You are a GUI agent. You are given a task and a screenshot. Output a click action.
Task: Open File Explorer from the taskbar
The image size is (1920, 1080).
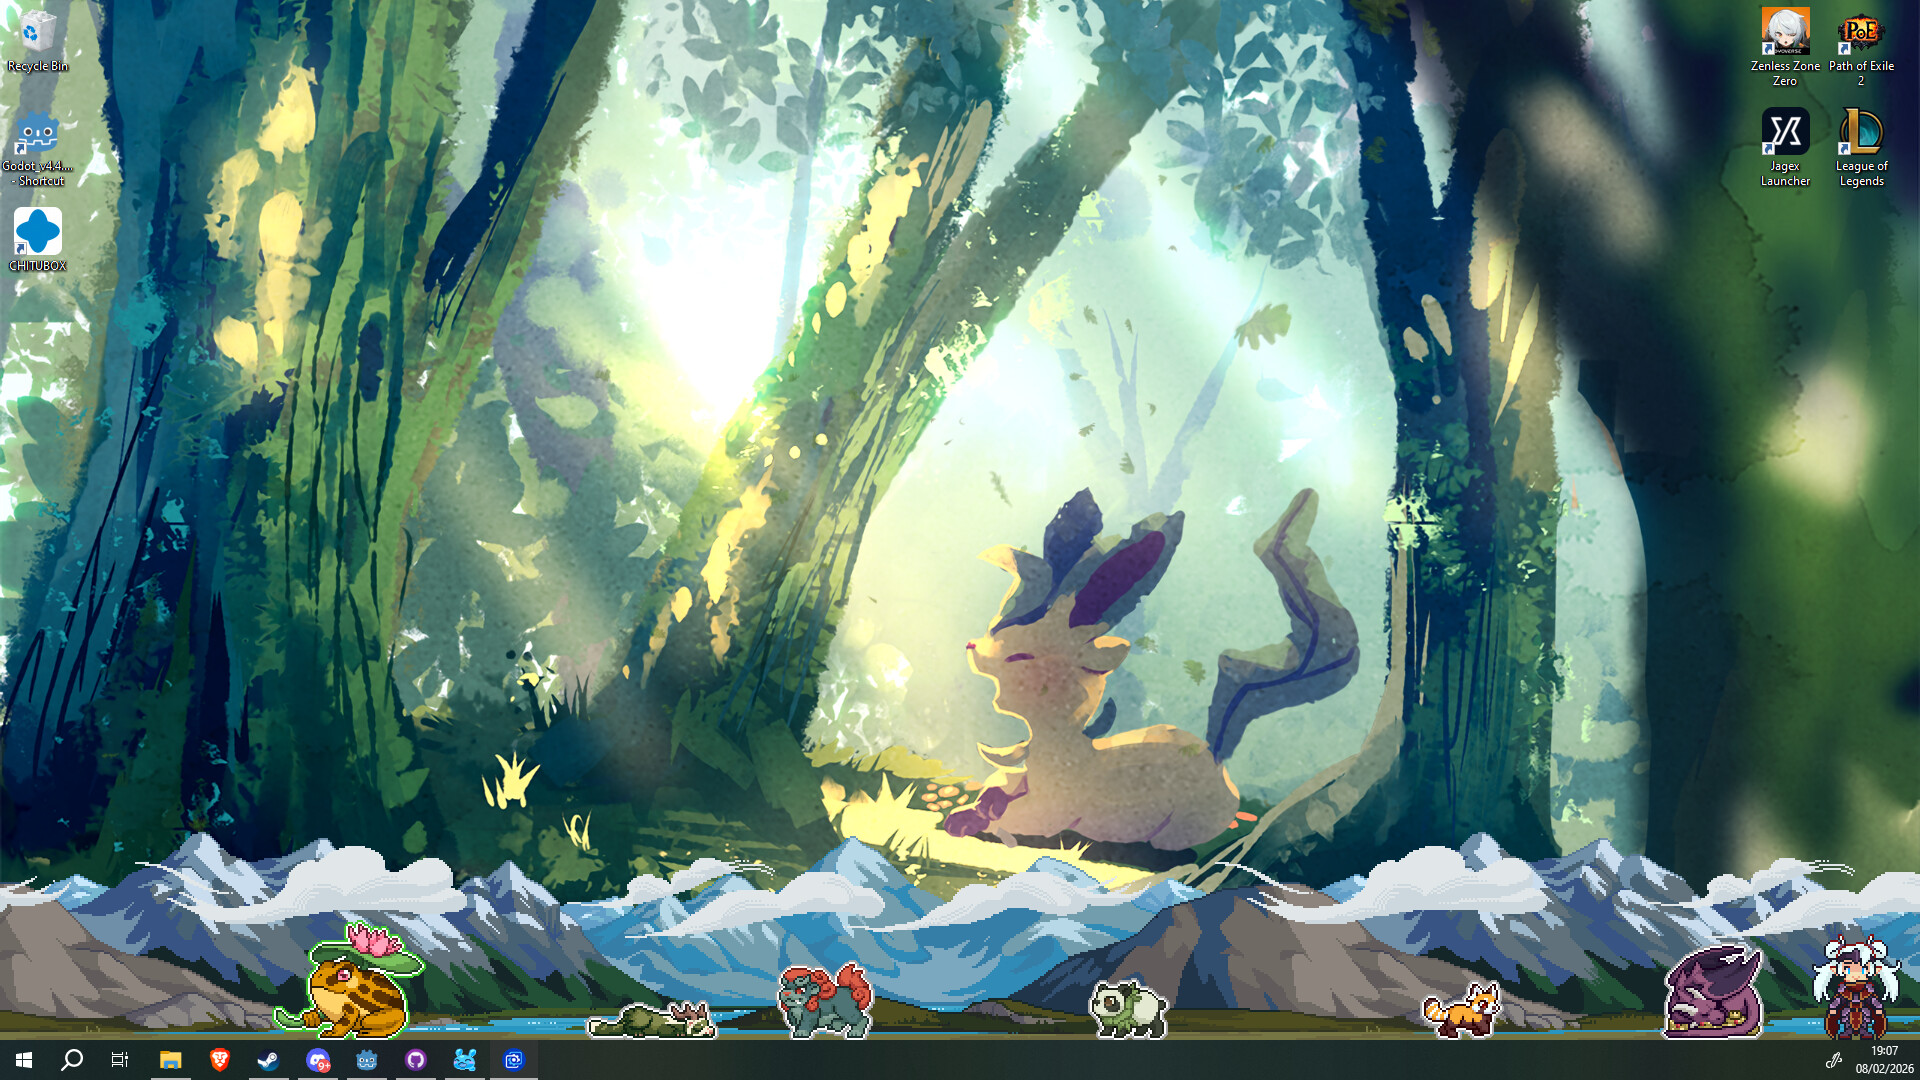coord(169,1060)
